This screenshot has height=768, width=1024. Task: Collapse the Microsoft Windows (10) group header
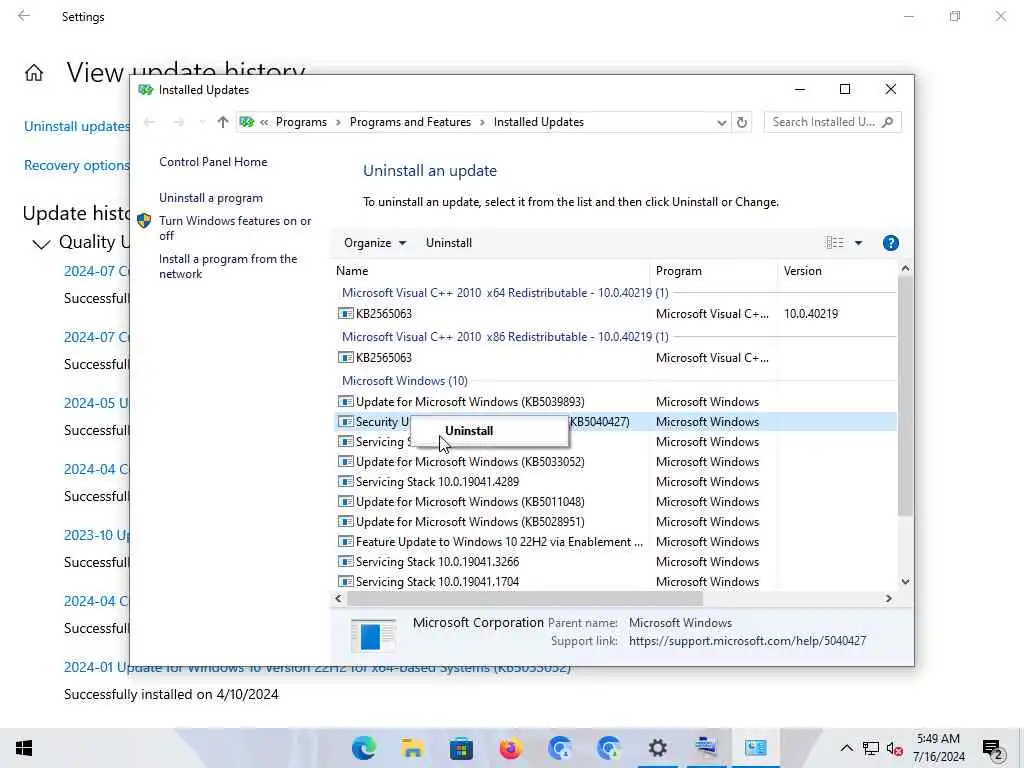coord(404,381)
